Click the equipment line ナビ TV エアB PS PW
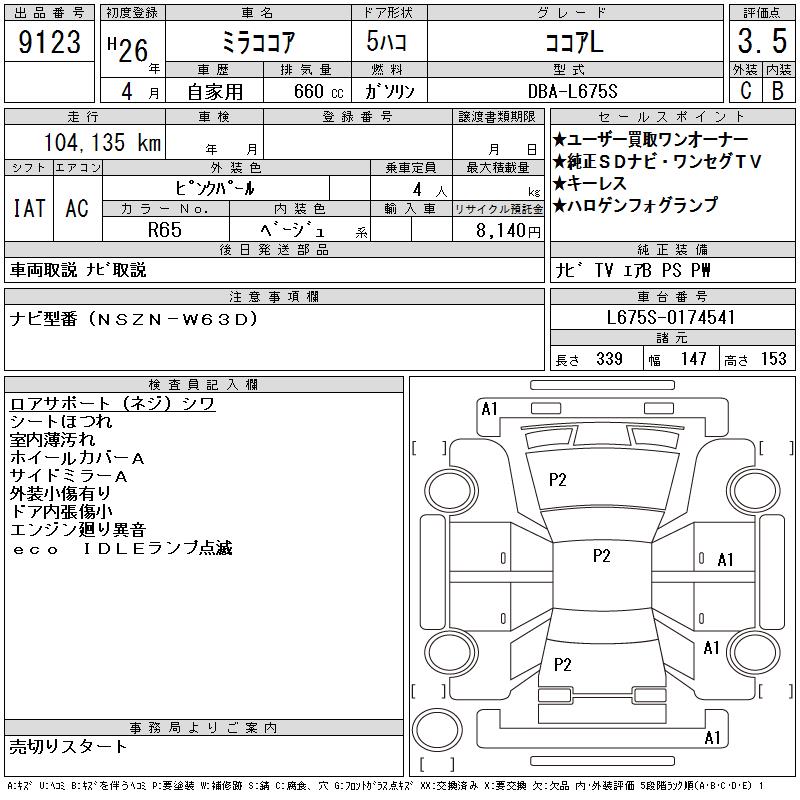Viewport: 800px width, 800px height. click(x=632, y=270)
